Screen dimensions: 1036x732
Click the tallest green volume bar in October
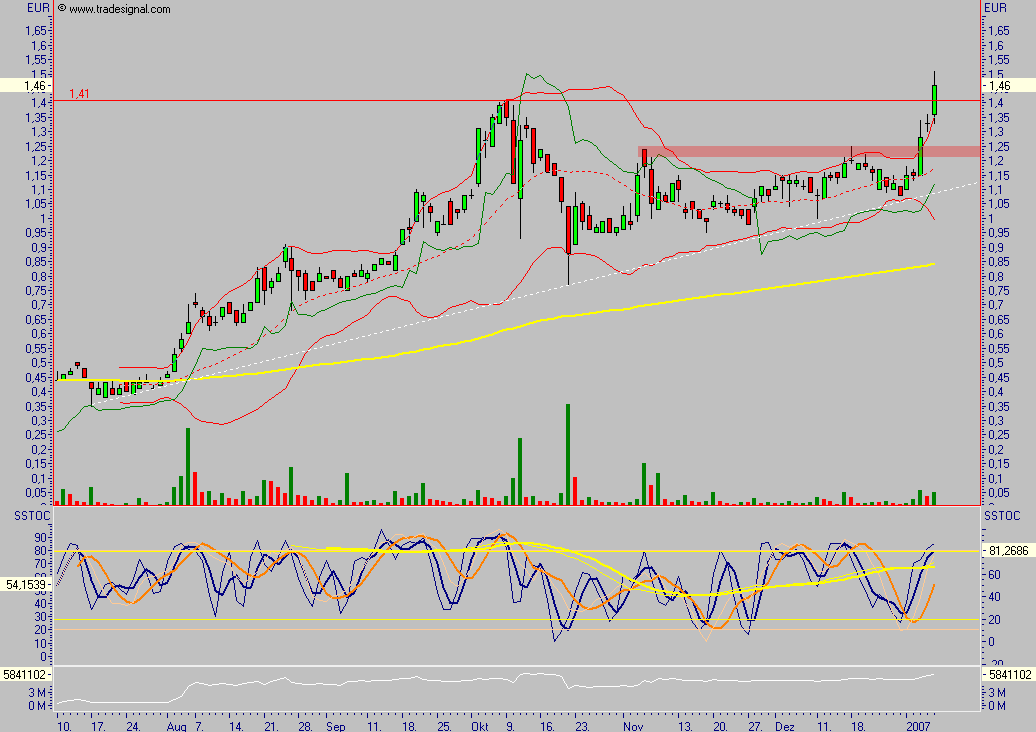(568, 455)
